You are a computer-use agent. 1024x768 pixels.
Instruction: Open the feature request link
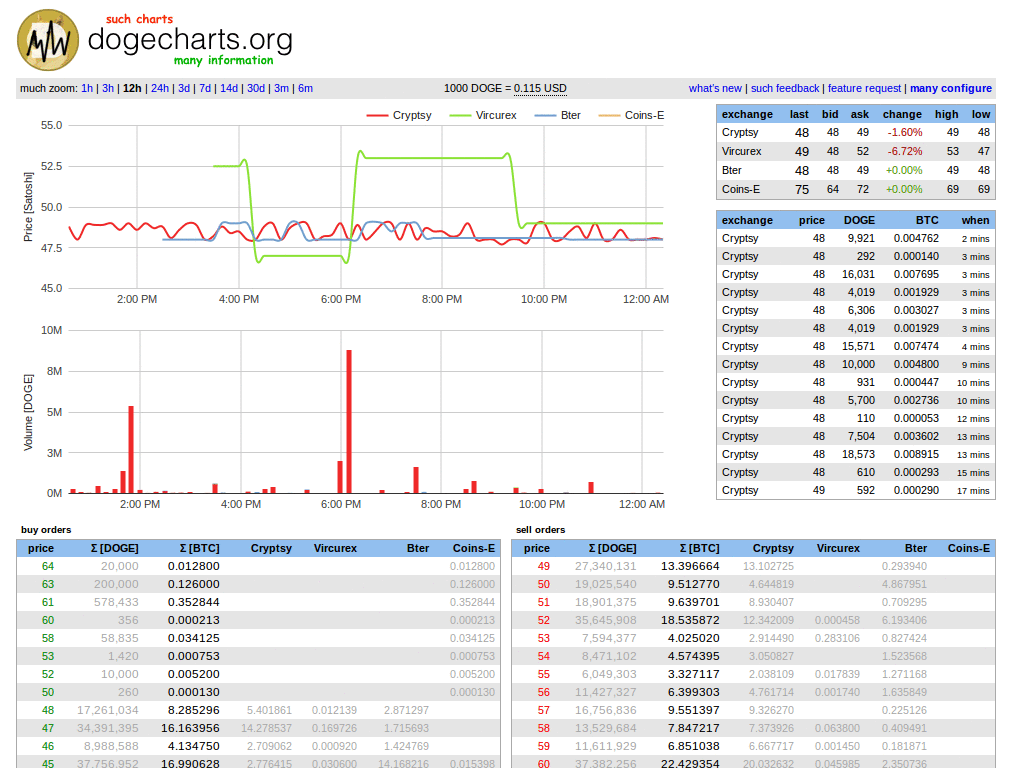[x=865, y=88]
